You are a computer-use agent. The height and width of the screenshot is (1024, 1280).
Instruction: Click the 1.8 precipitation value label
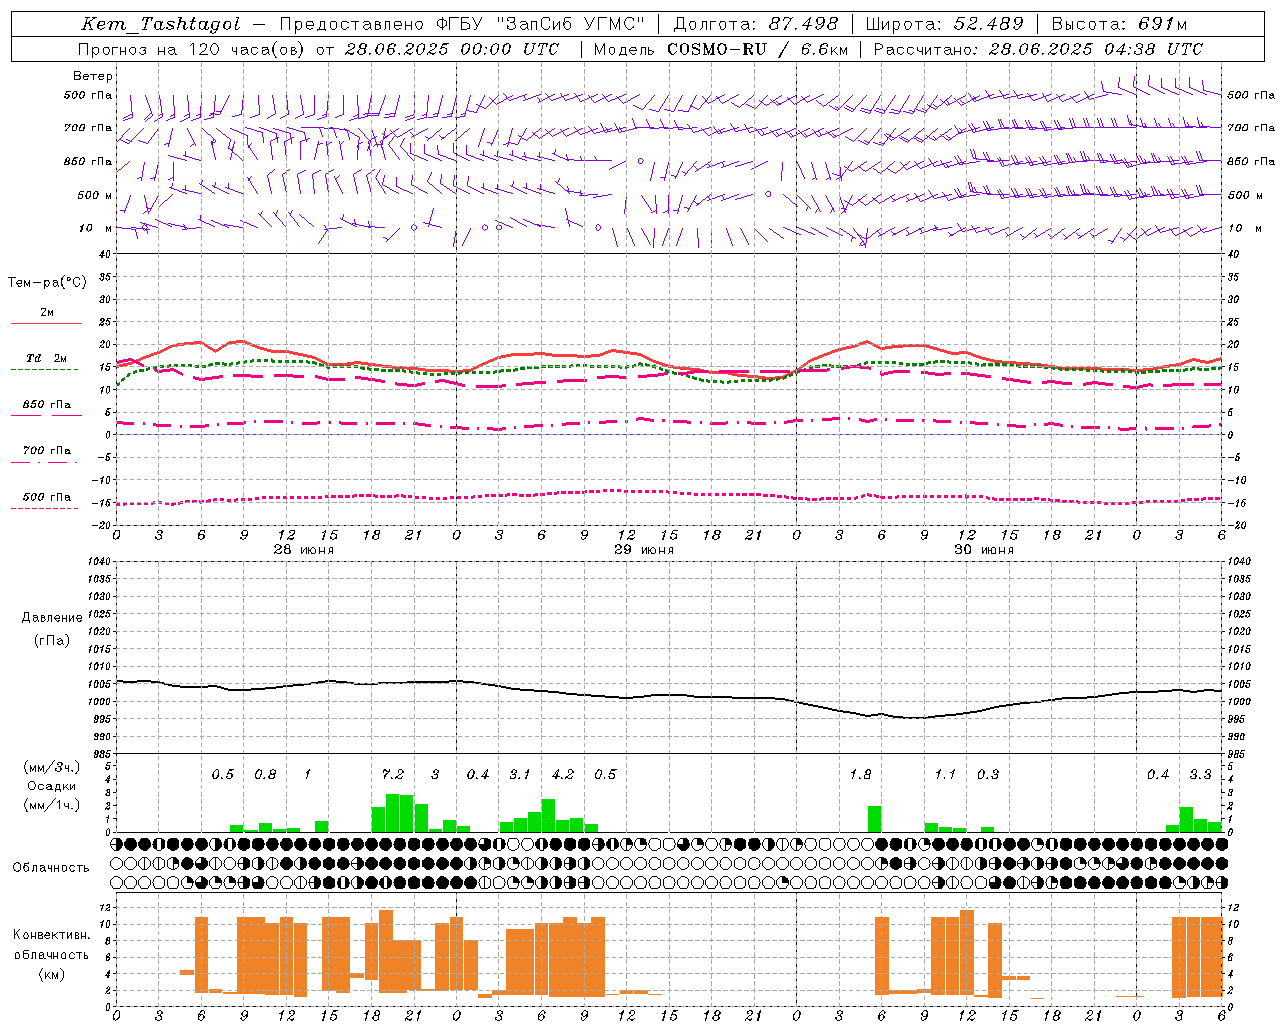[x=860, y=775]
